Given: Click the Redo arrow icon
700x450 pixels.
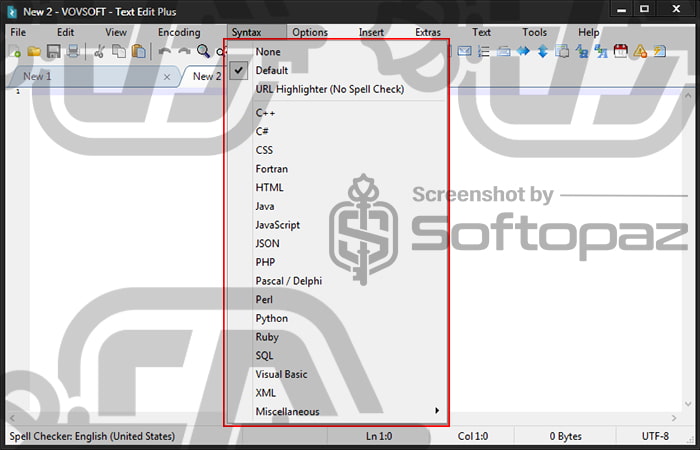Looking at the screenshot, I should (184, 51).
